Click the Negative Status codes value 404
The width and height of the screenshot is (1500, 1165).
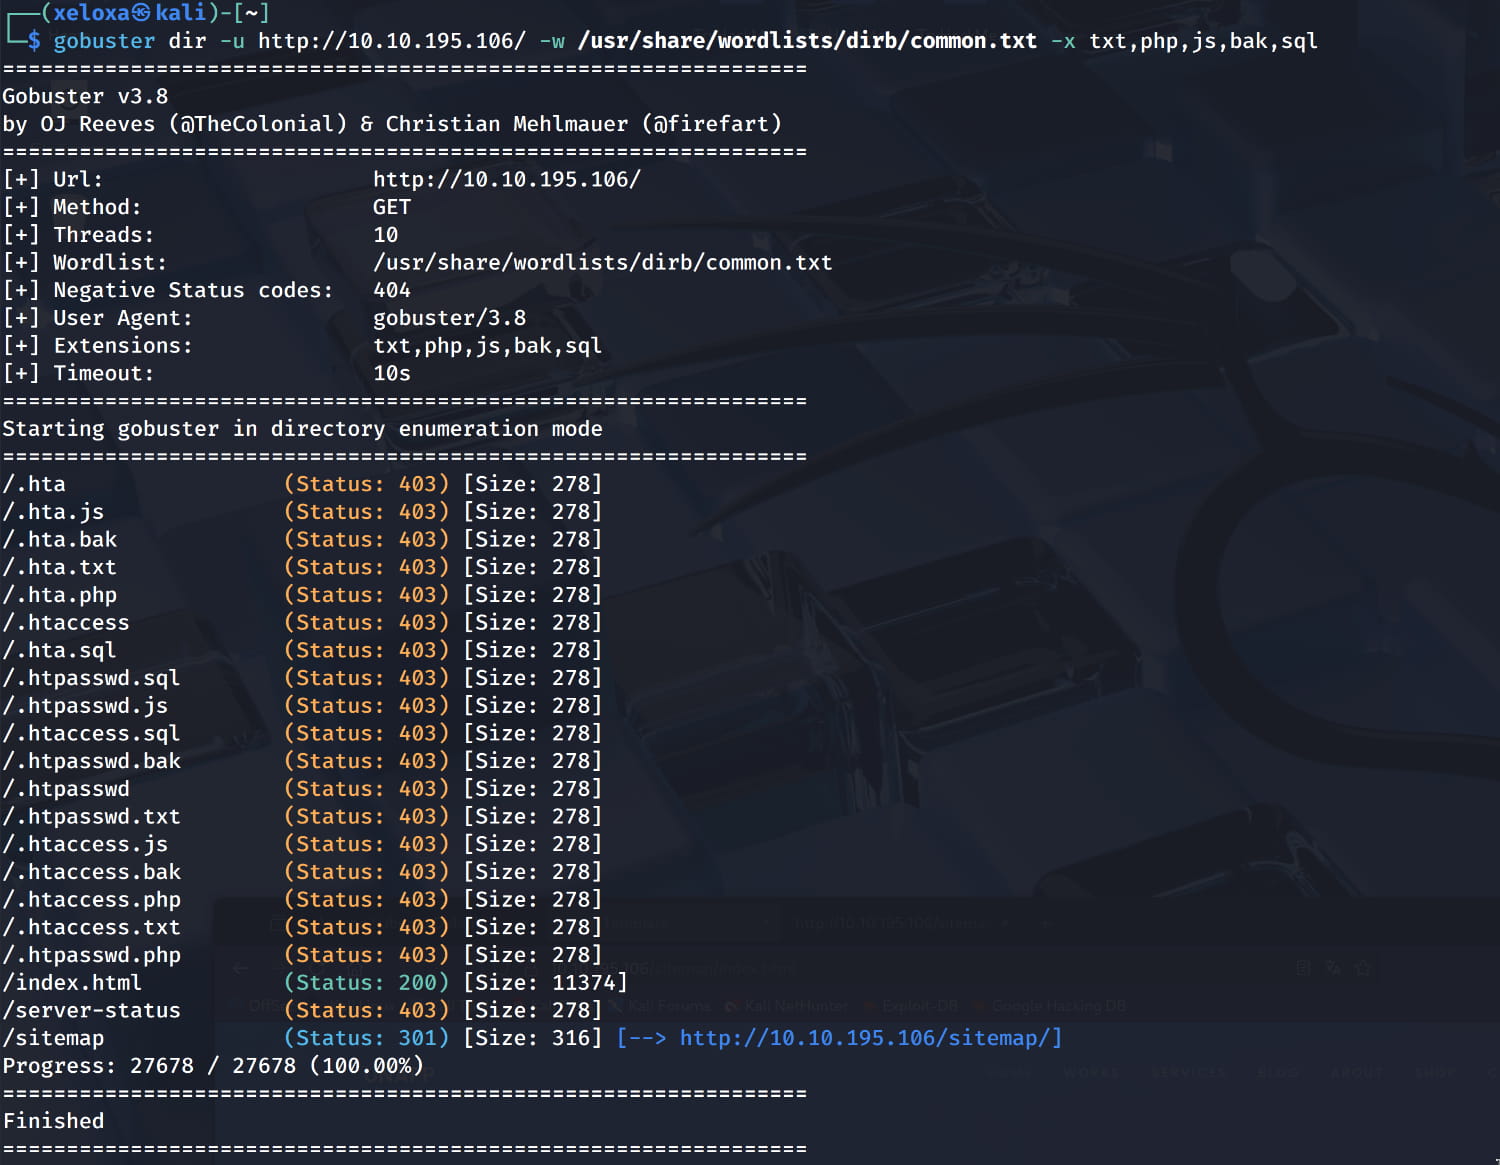(391, 290)
